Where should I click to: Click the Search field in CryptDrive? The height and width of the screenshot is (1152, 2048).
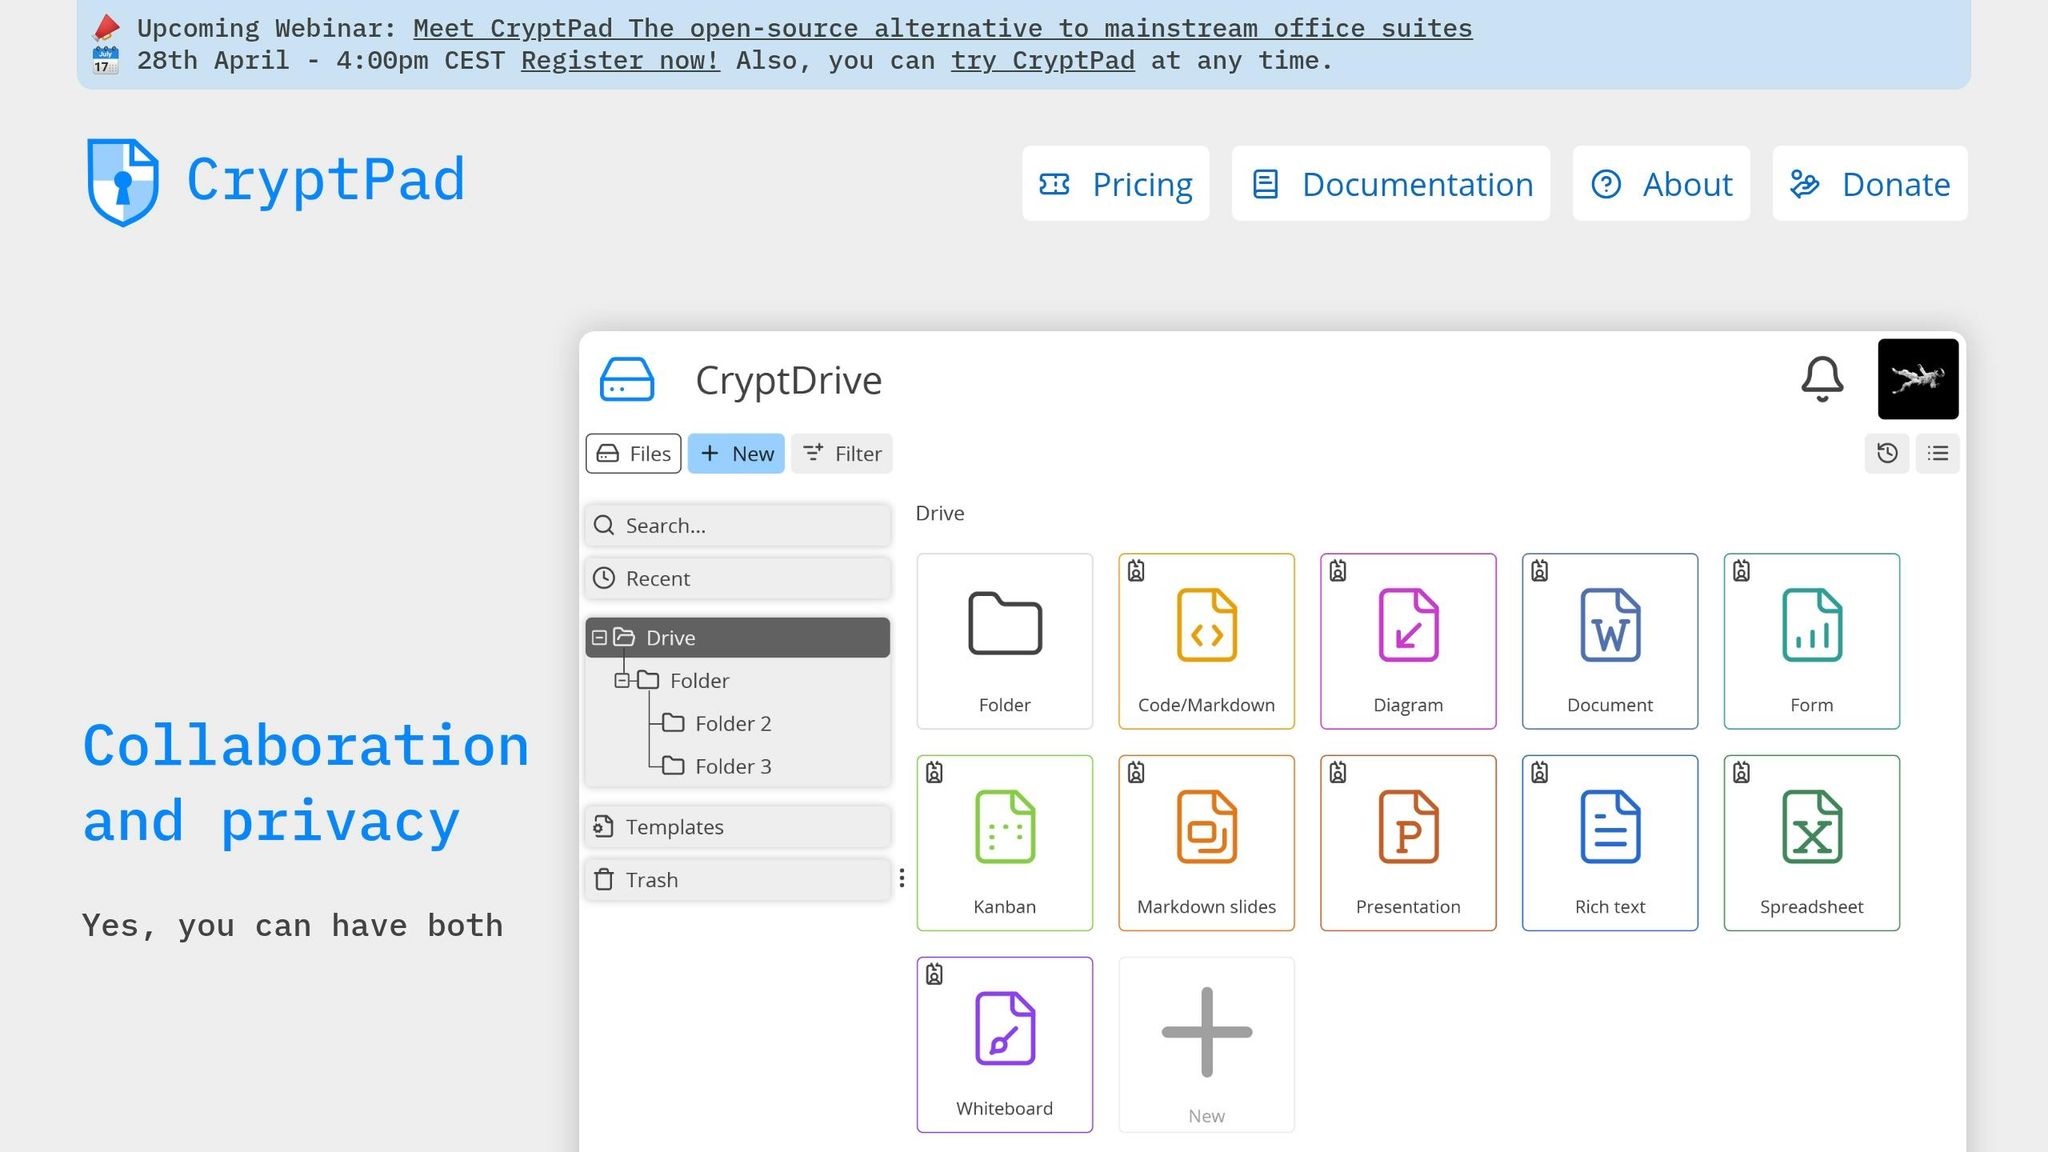737,525
